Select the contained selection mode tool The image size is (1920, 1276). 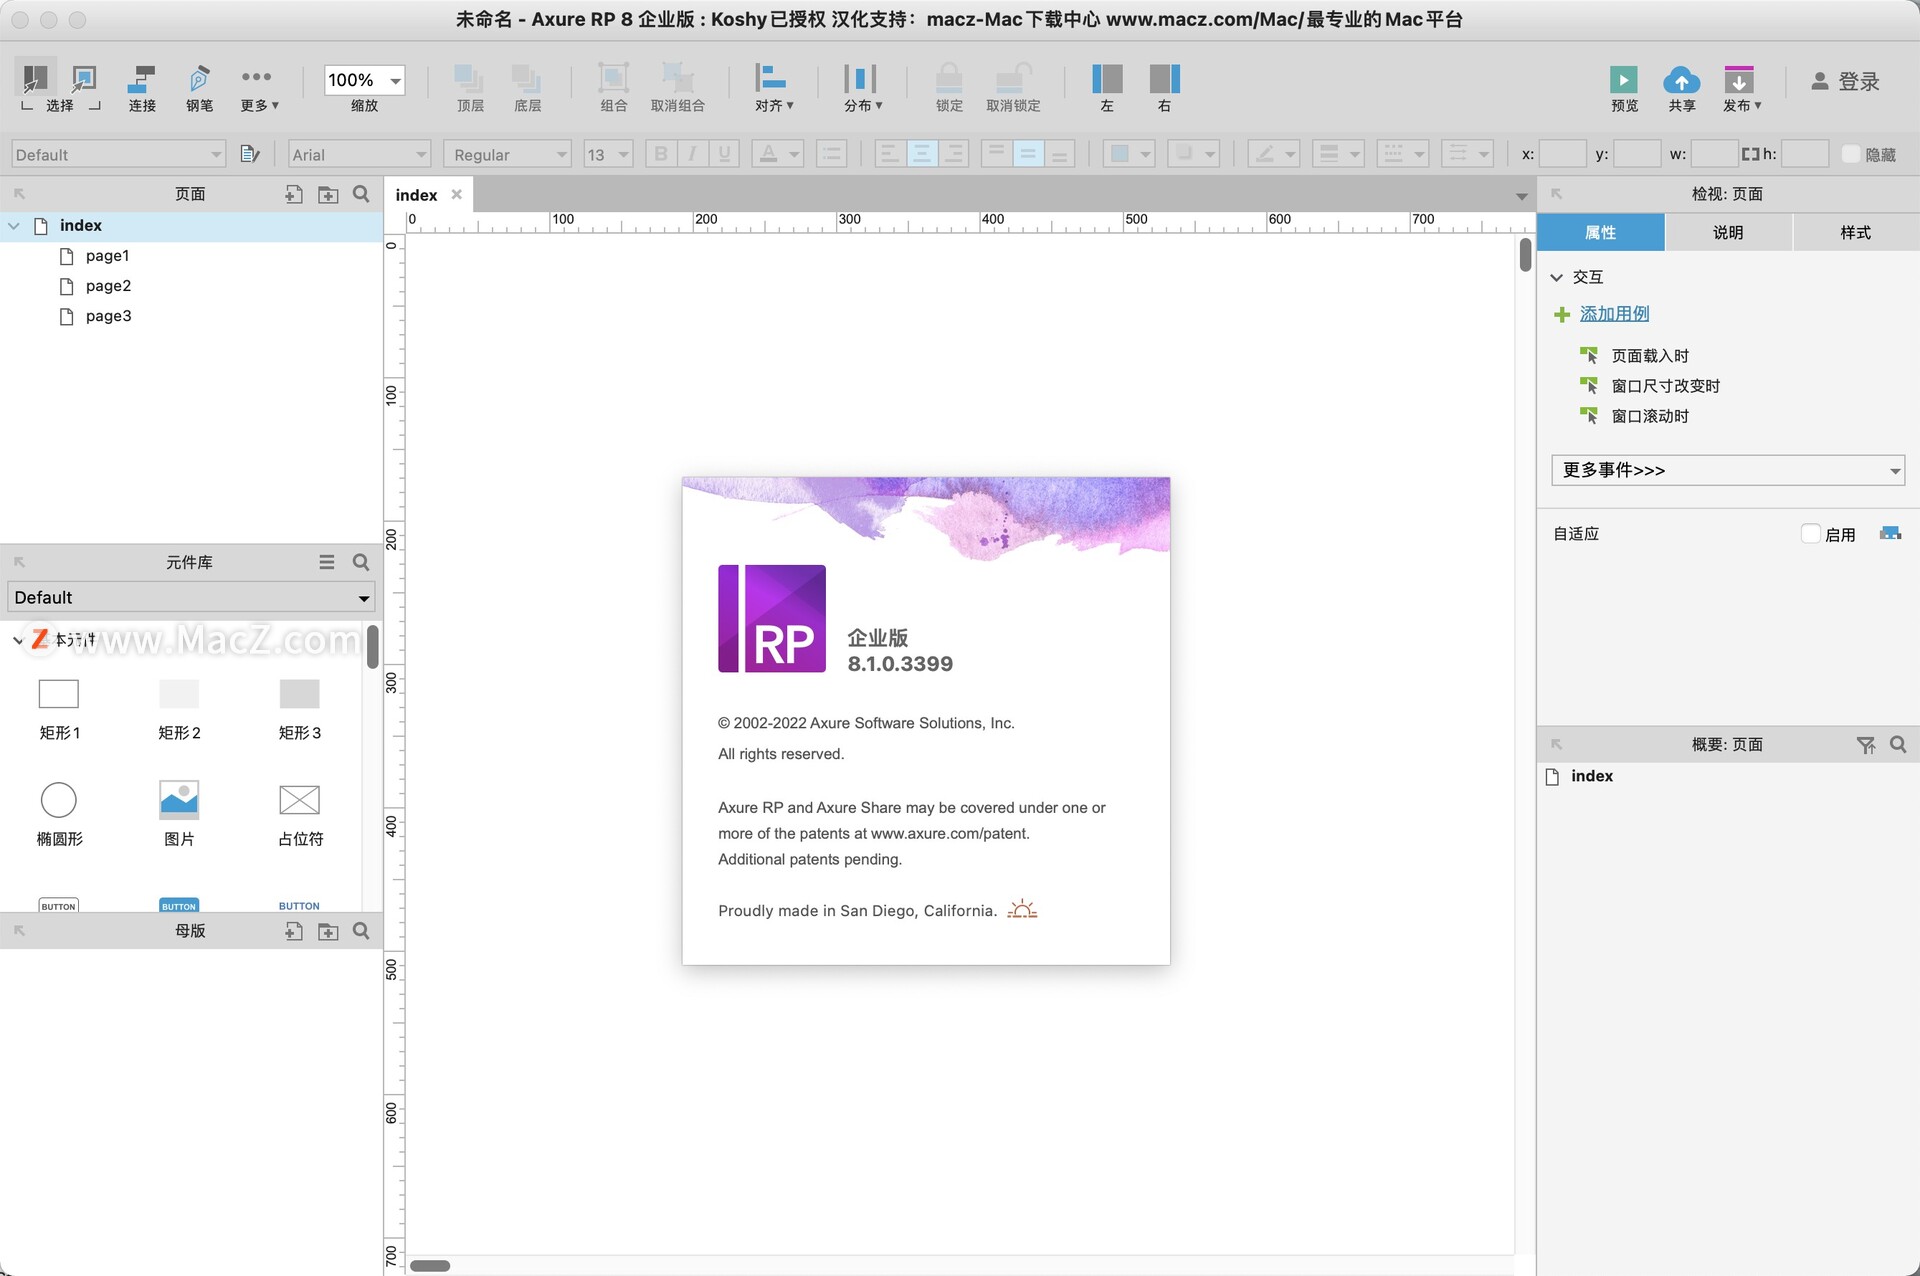84,79
